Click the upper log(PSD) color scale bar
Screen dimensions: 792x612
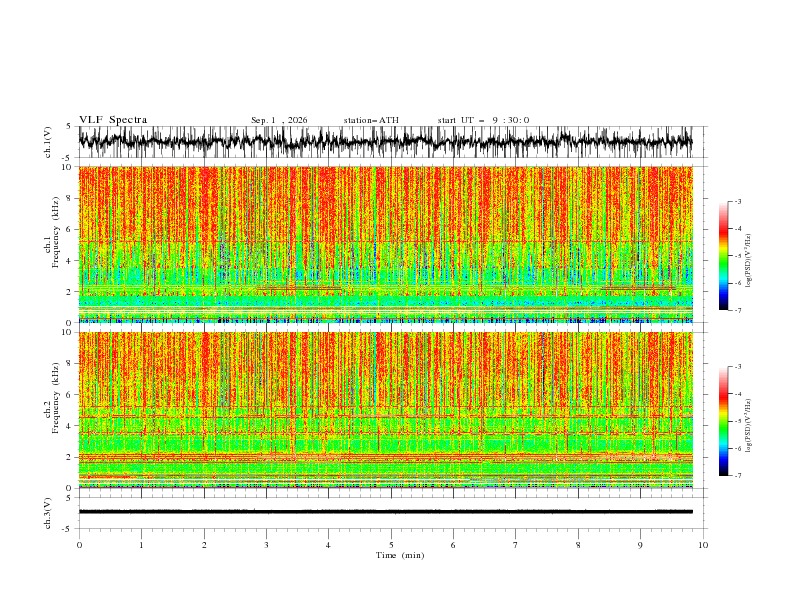click(724, 255)
